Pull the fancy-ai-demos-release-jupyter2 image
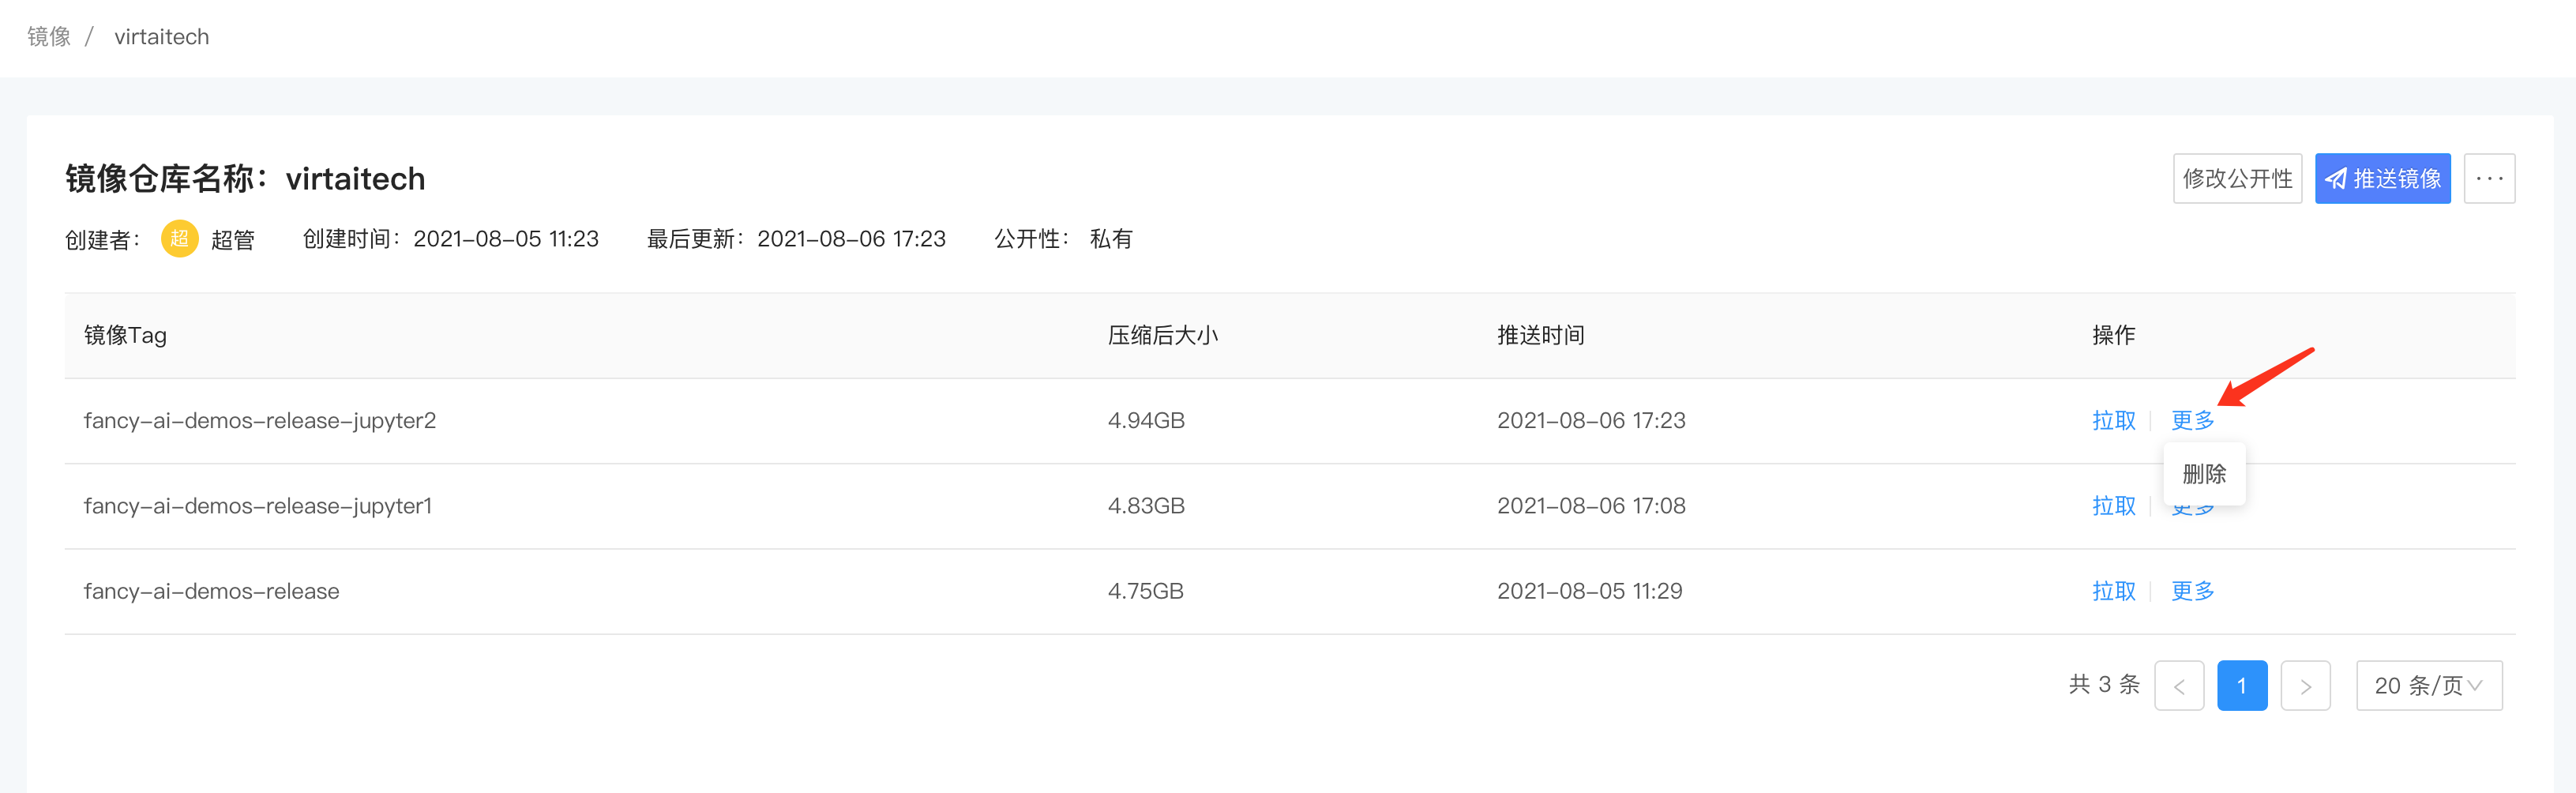Screen dimensions: 2576x793 [2113, 420]
